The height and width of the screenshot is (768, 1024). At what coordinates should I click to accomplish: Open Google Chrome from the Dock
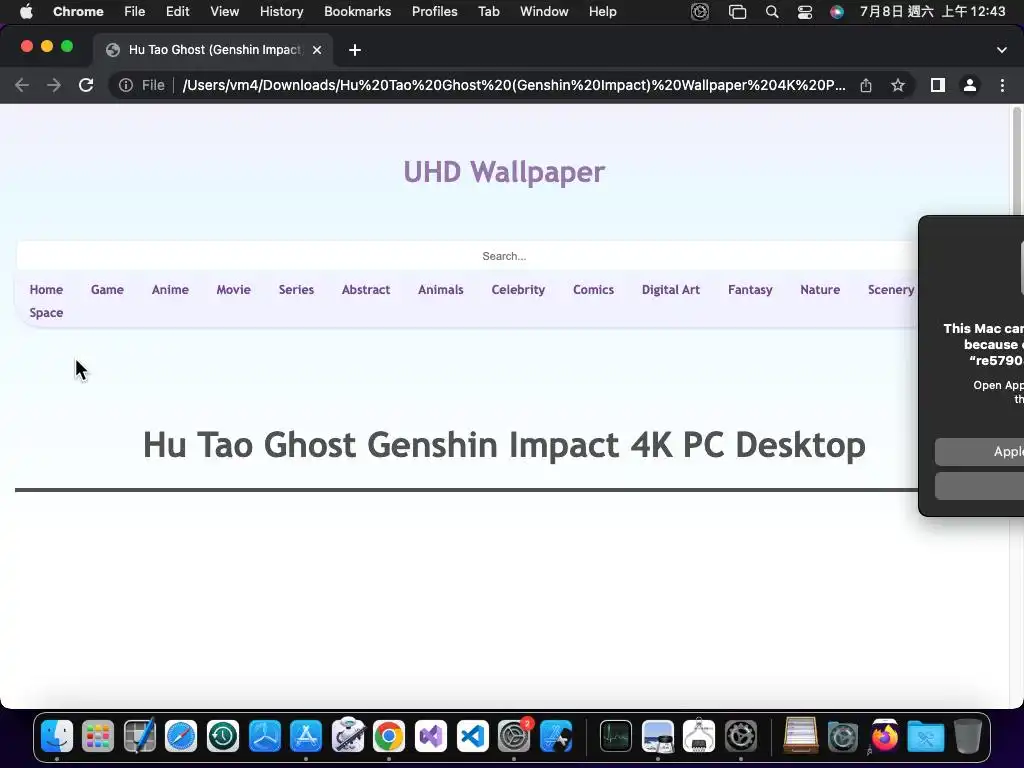[x=389, y=736]
